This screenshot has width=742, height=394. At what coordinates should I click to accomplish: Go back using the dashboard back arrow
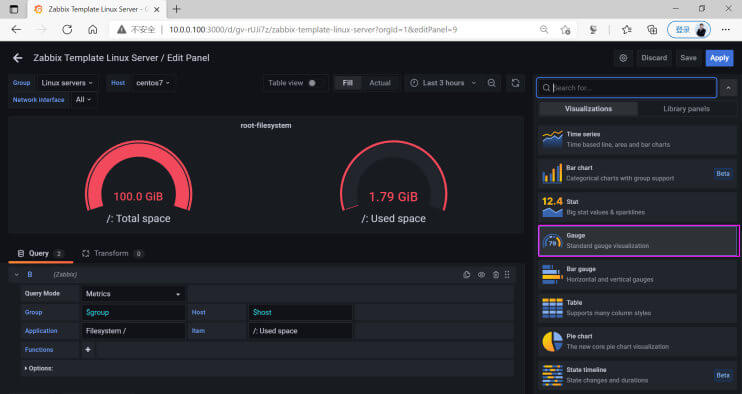point(18,58)
